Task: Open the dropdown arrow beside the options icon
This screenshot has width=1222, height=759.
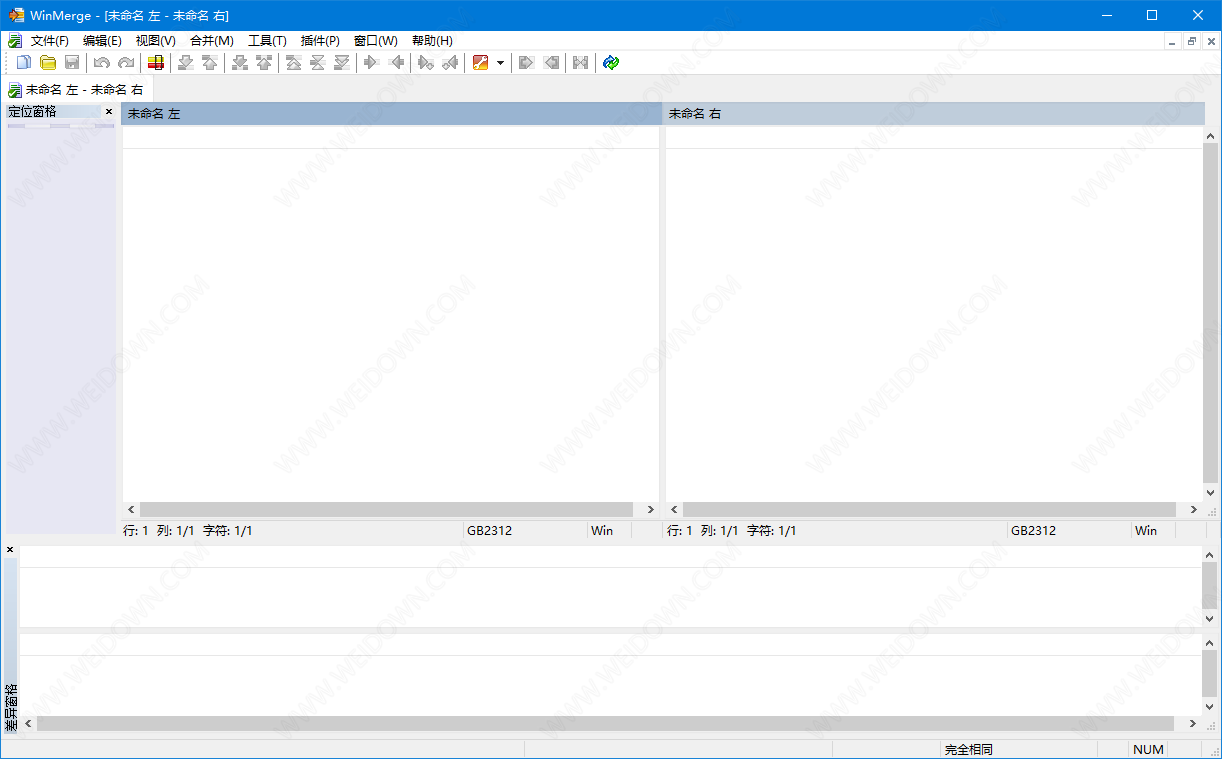Action: (x=500, y=62)
